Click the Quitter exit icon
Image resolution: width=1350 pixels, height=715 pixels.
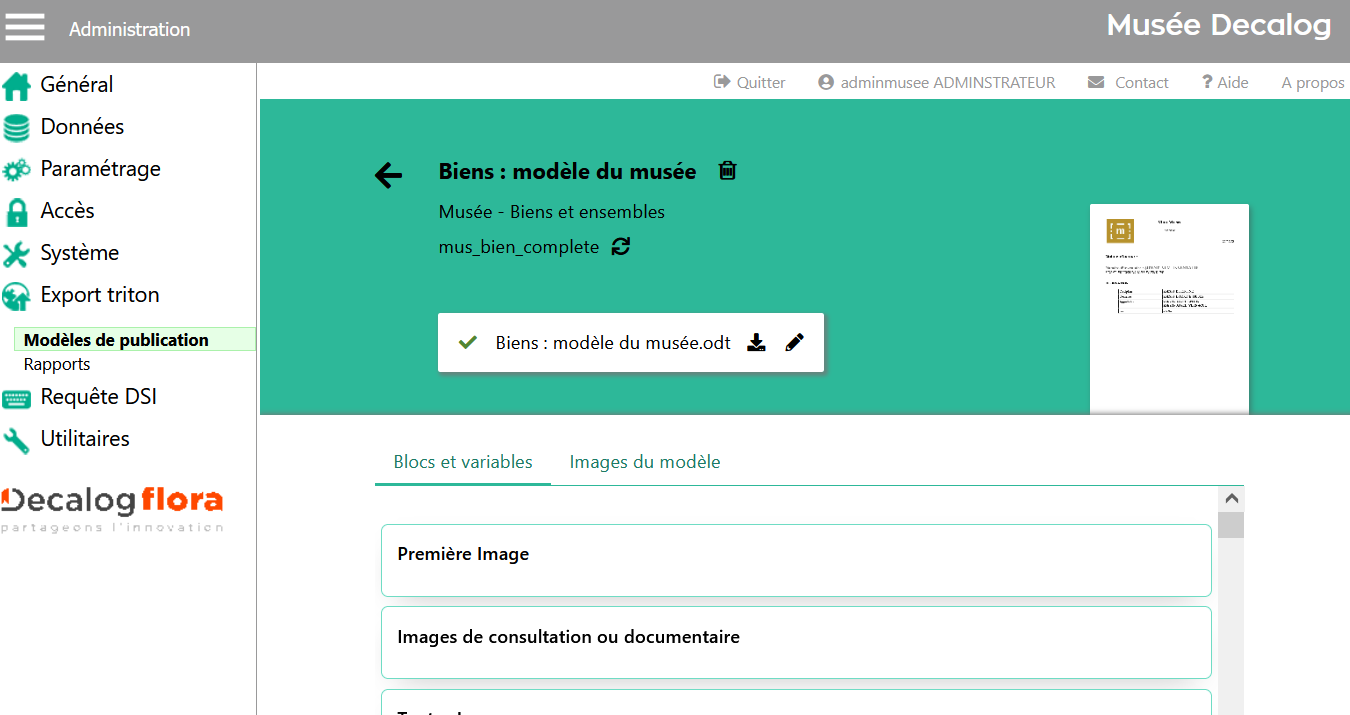[722, 82]
